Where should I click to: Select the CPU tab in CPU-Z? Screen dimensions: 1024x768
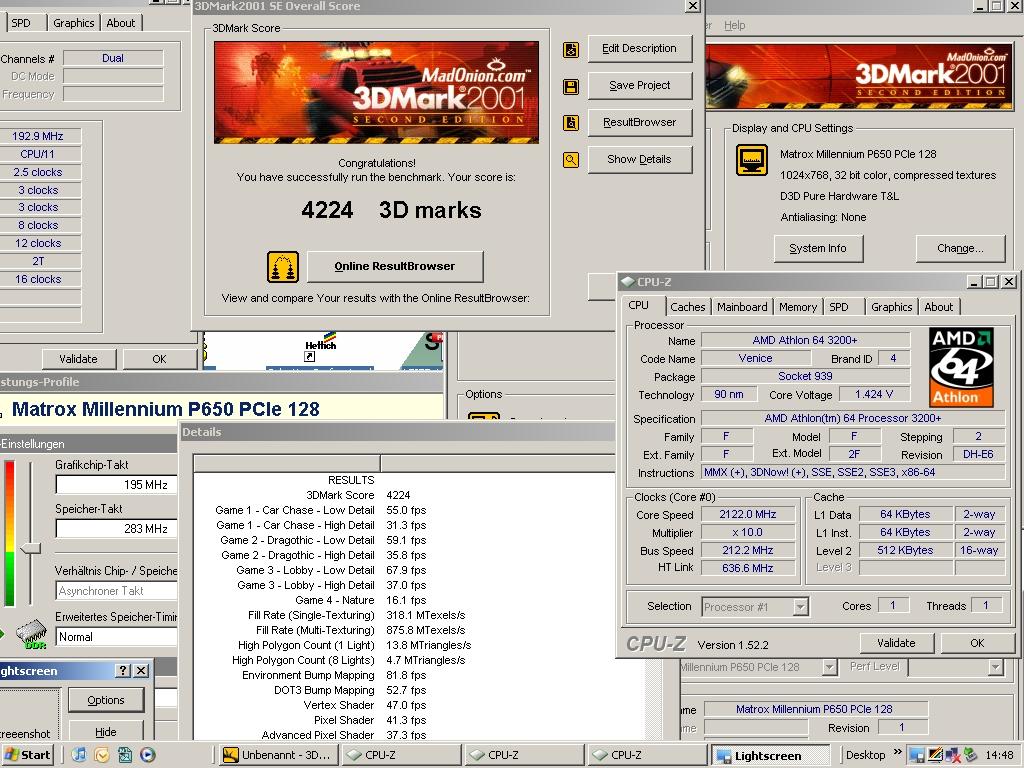click(639, 306)
